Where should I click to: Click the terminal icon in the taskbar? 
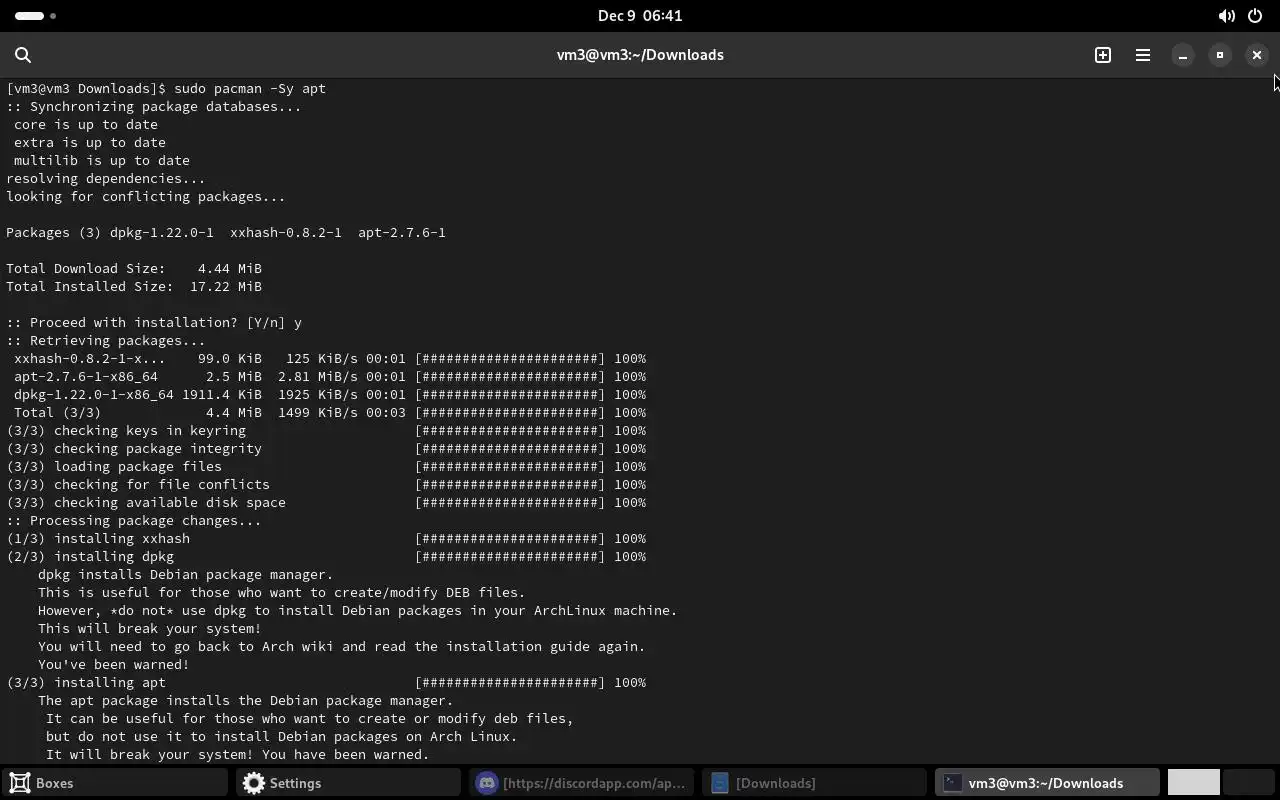coord(952,783)
